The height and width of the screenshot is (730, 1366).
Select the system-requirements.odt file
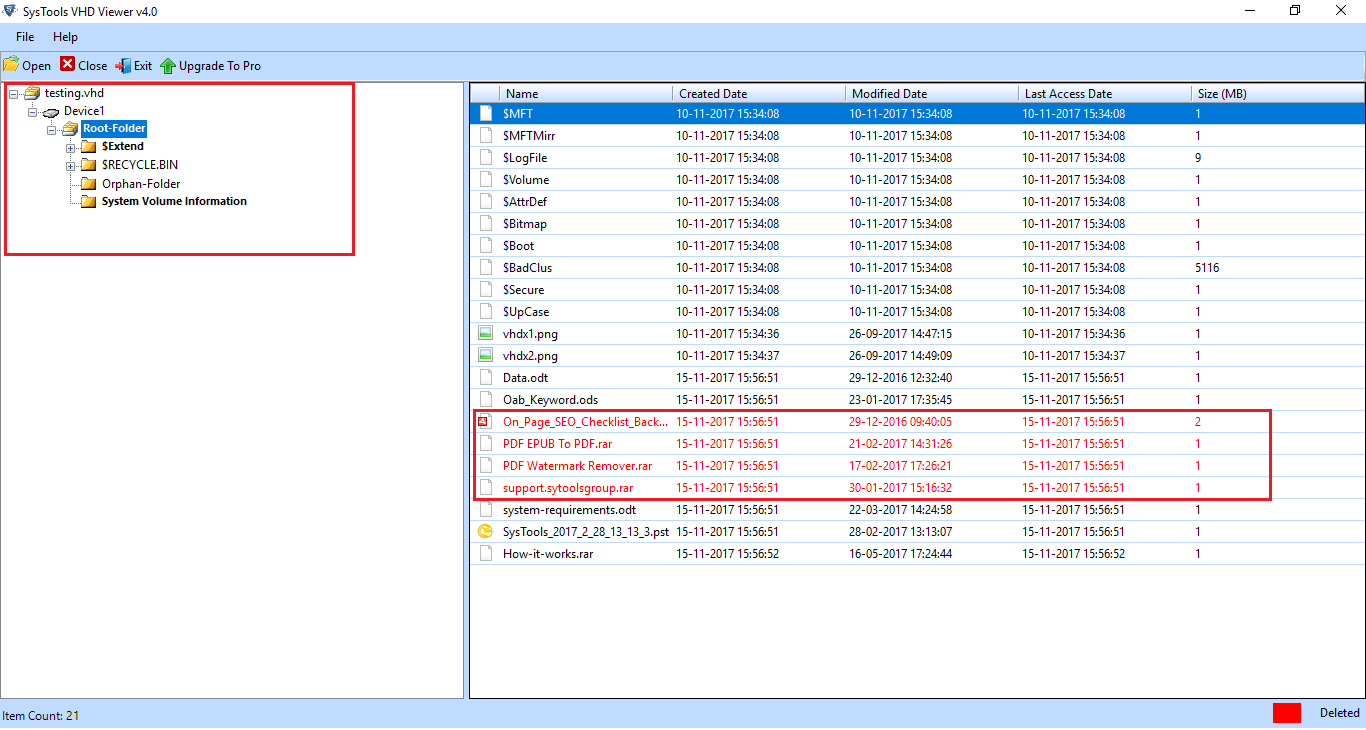click(569, 510)
